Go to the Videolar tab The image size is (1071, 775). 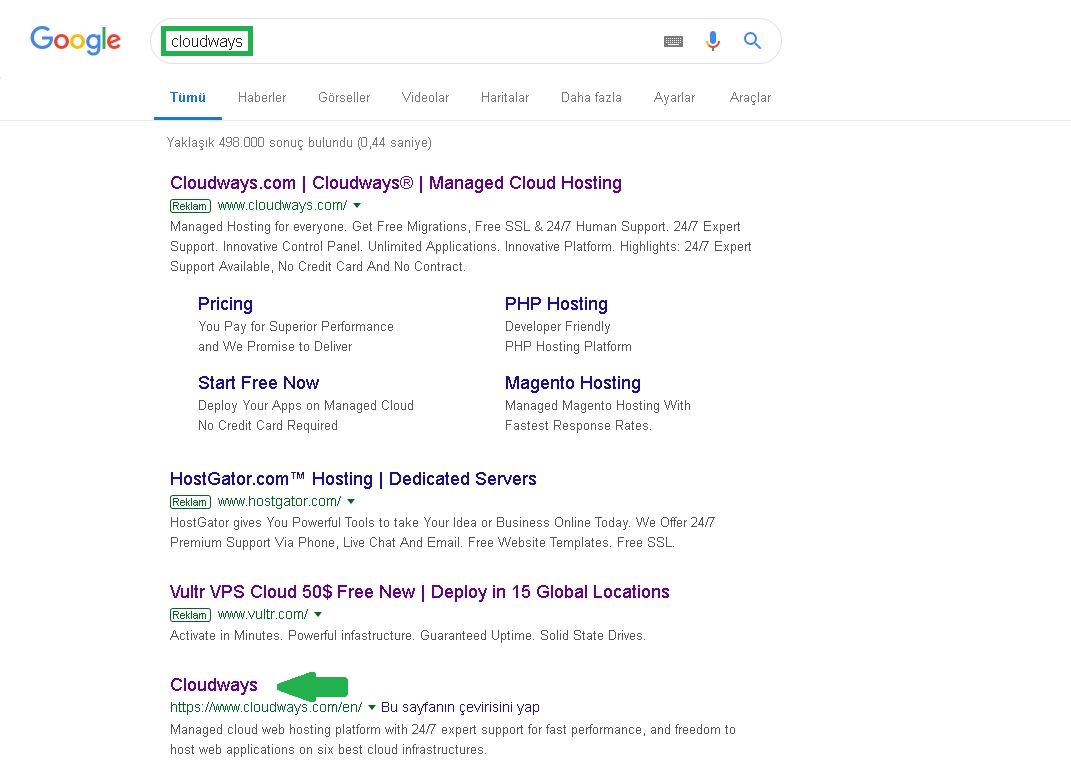425,98
